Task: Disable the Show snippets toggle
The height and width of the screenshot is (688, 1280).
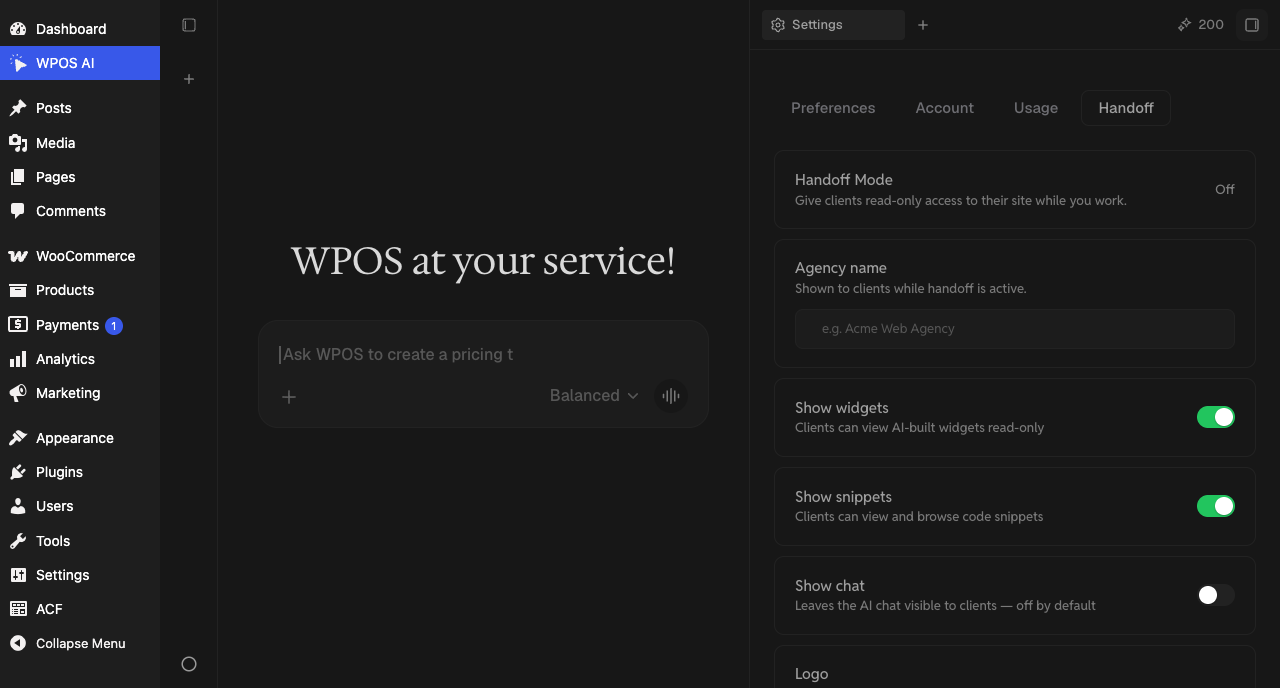Action: coord(1216,506)
